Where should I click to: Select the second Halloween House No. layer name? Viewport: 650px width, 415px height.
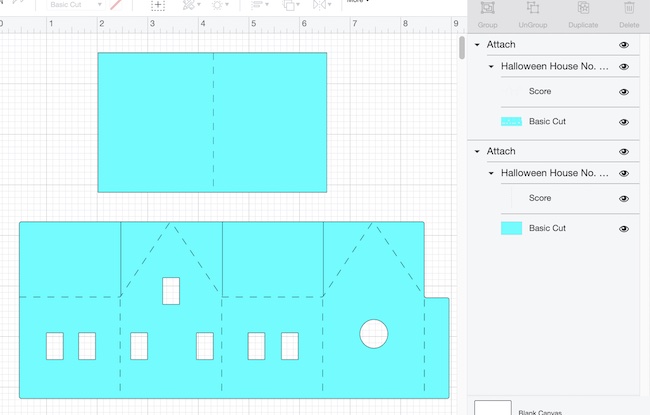click(554, 173)
